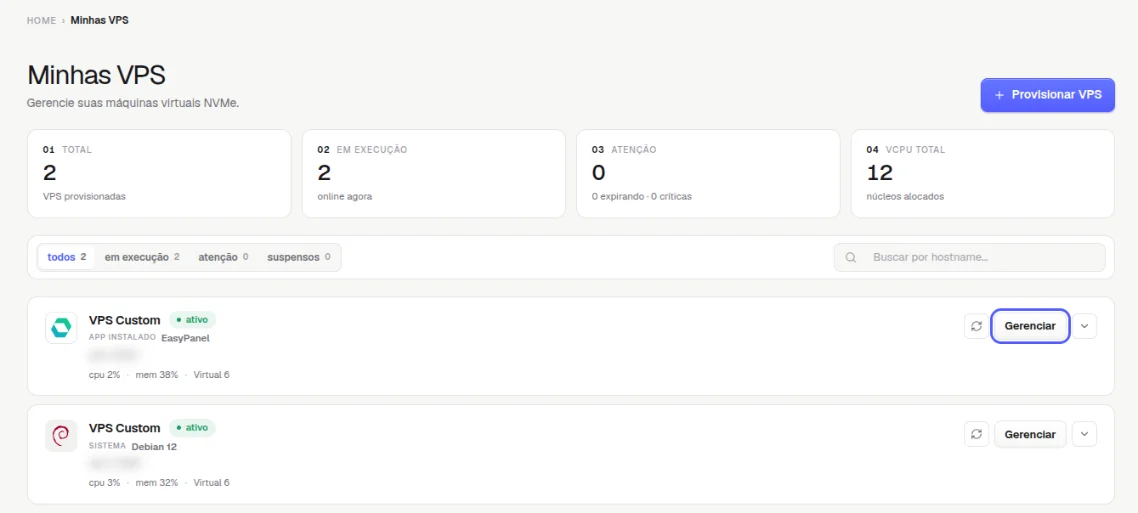Expand options chevron for EasyPanel VPS
Screen dimensions: 1138x513
(1084, 327)
